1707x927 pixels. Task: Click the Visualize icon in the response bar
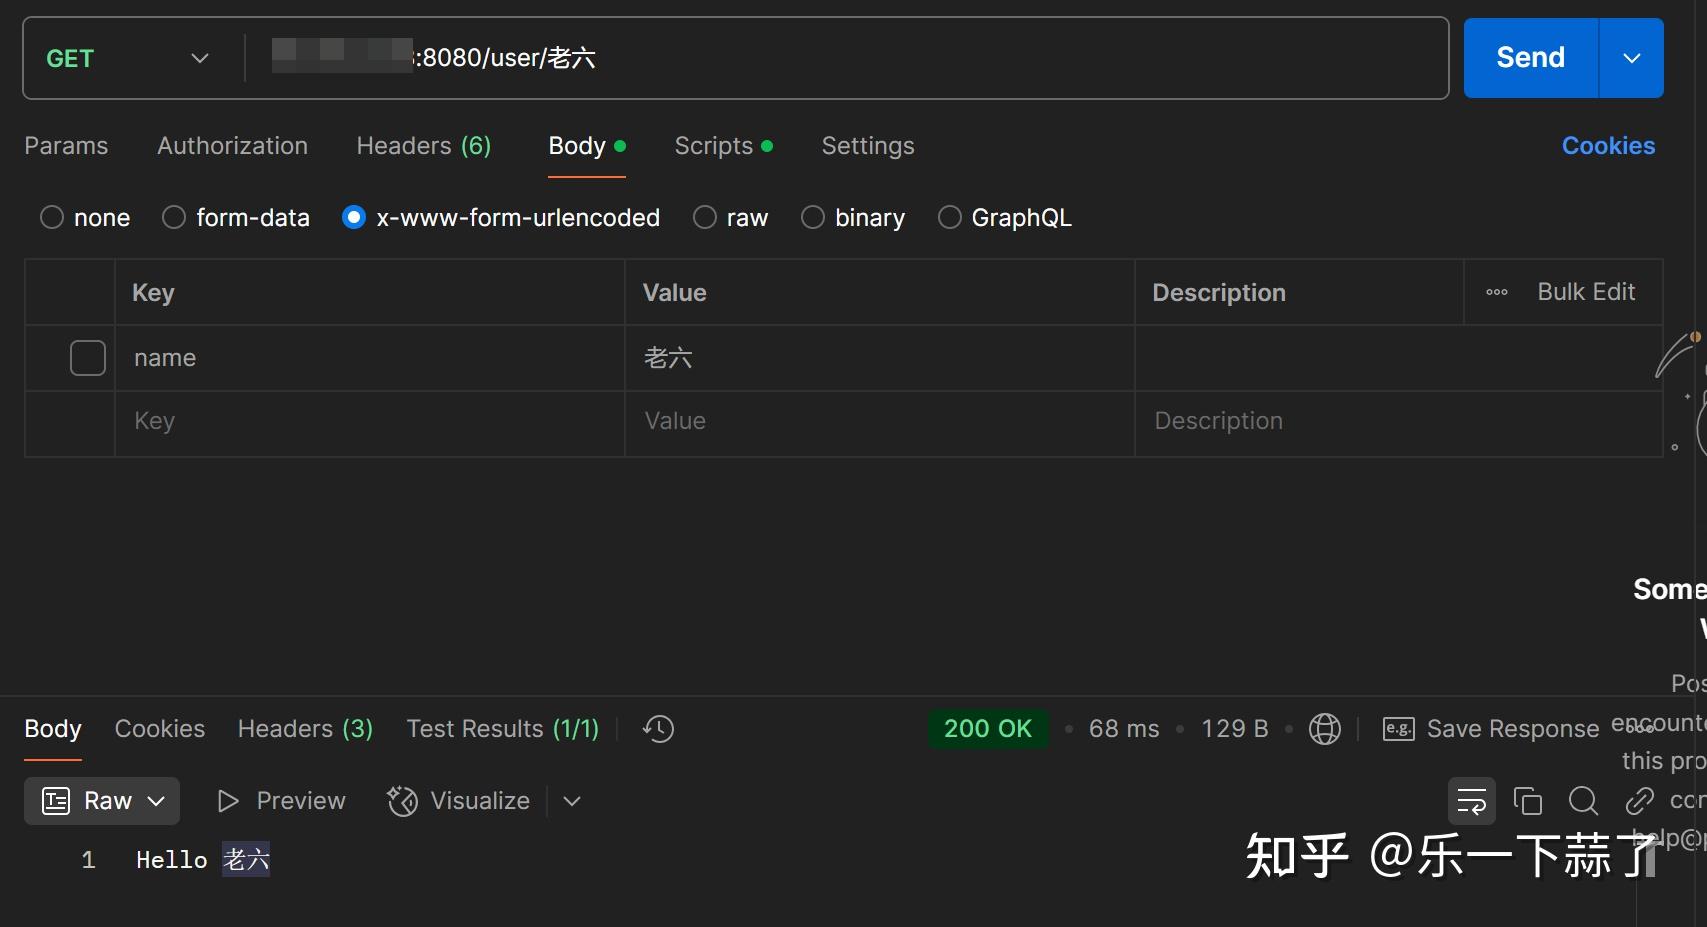[x=401, y=800]
